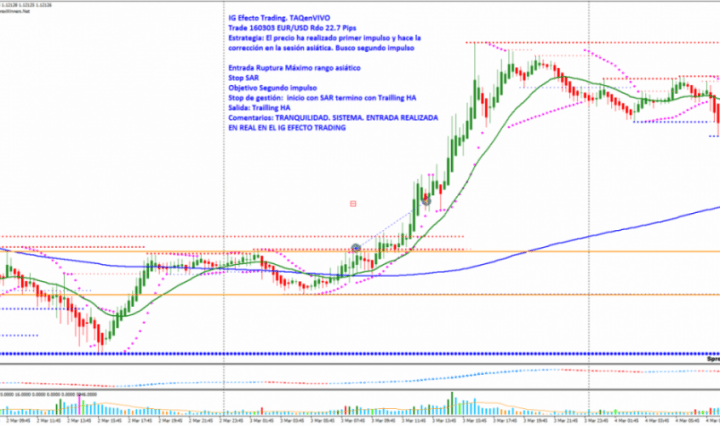
Task: Click the small red square marker on chart
Action: 353,203
